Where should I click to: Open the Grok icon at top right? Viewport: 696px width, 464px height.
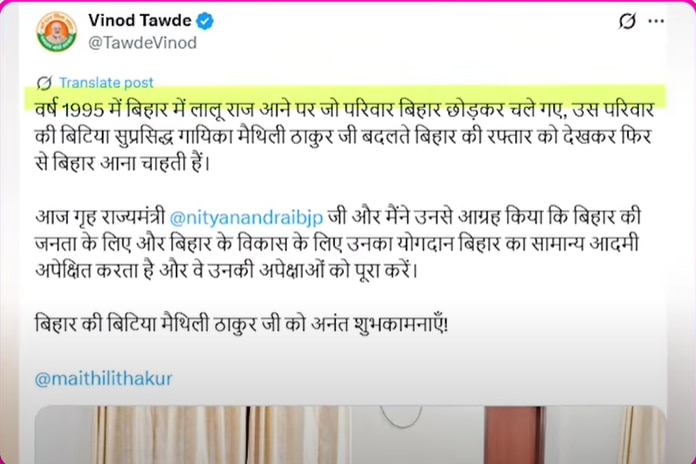tap(627, 21)
